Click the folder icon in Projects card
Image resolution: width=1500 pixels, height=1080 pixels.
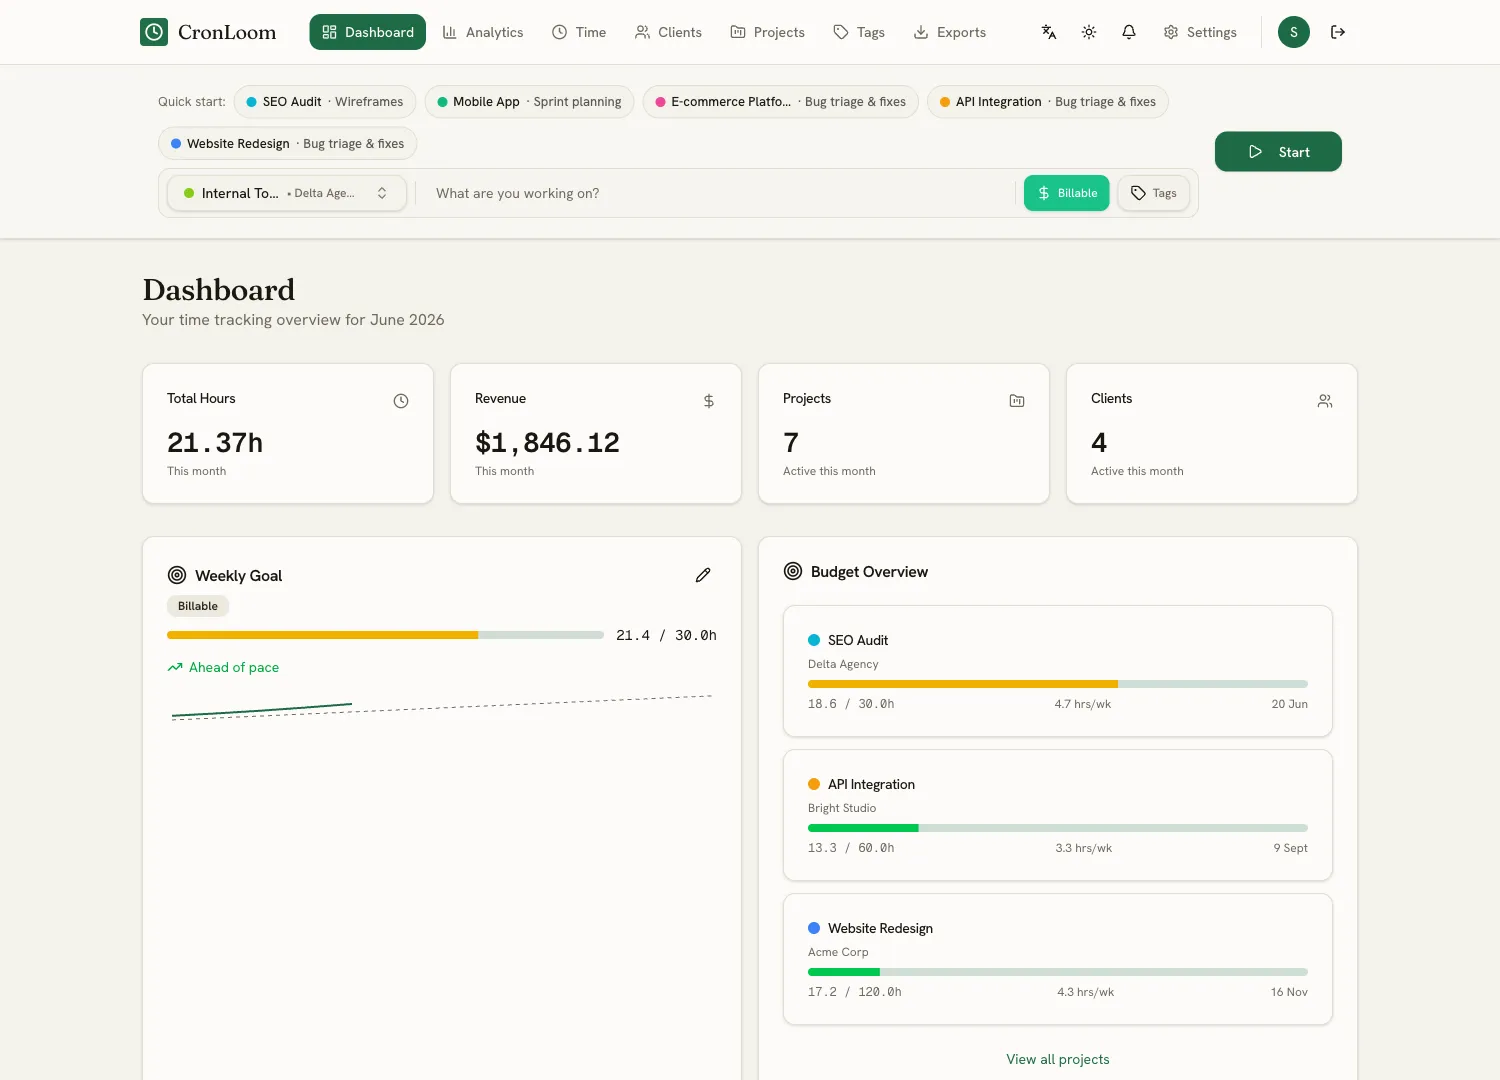pyautogui.click(x=1017, y=401)
